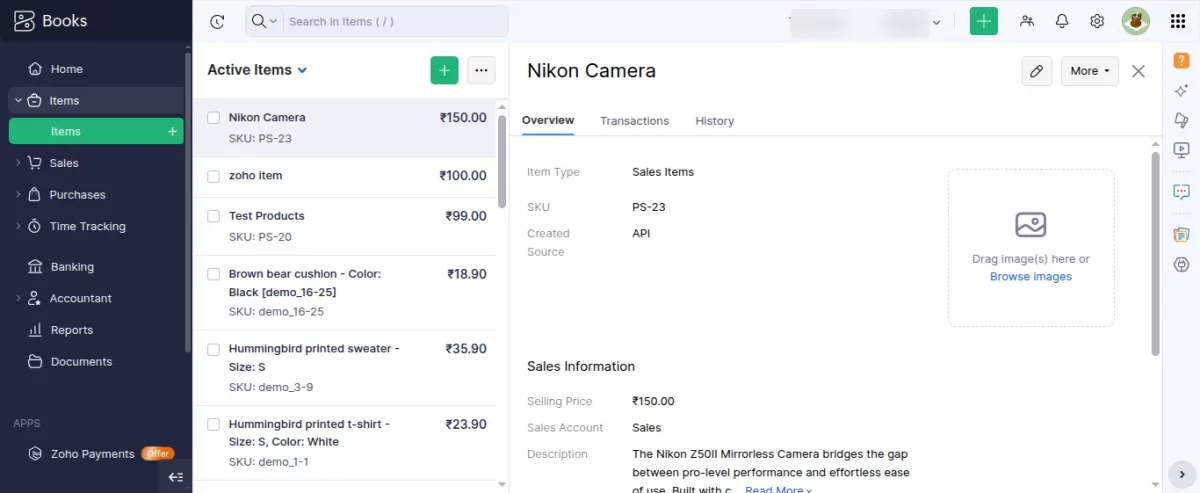Click the sidebar vertical scrollbar
The image size is (1200, 493).
pyautogui.click(x=187, y=200)
